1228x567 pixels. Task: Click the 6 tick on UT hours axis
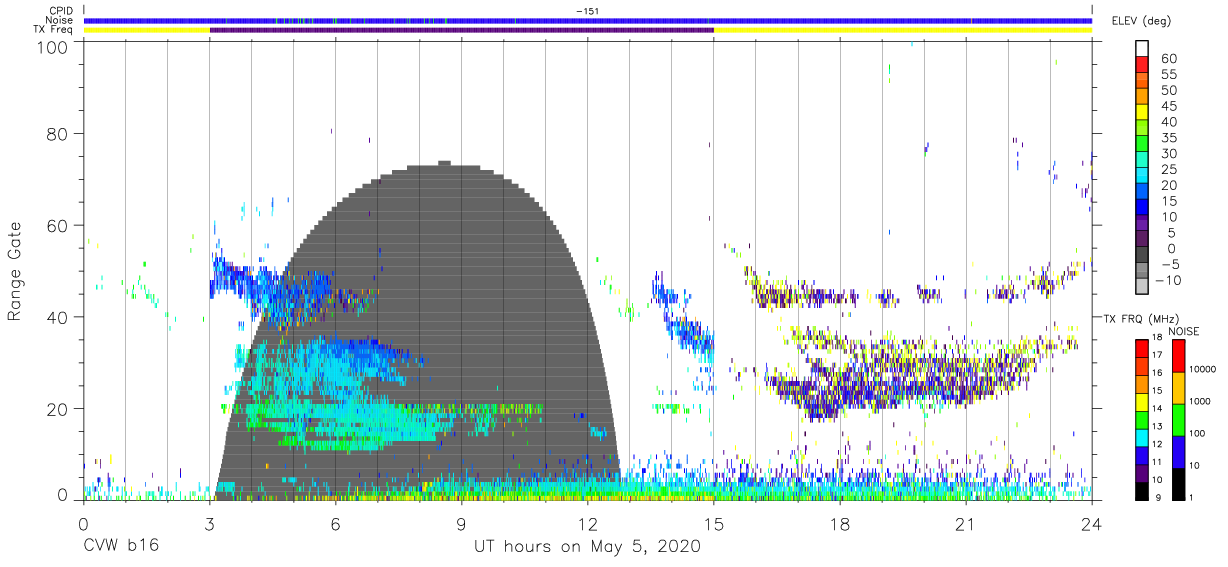tap(336, 525)
